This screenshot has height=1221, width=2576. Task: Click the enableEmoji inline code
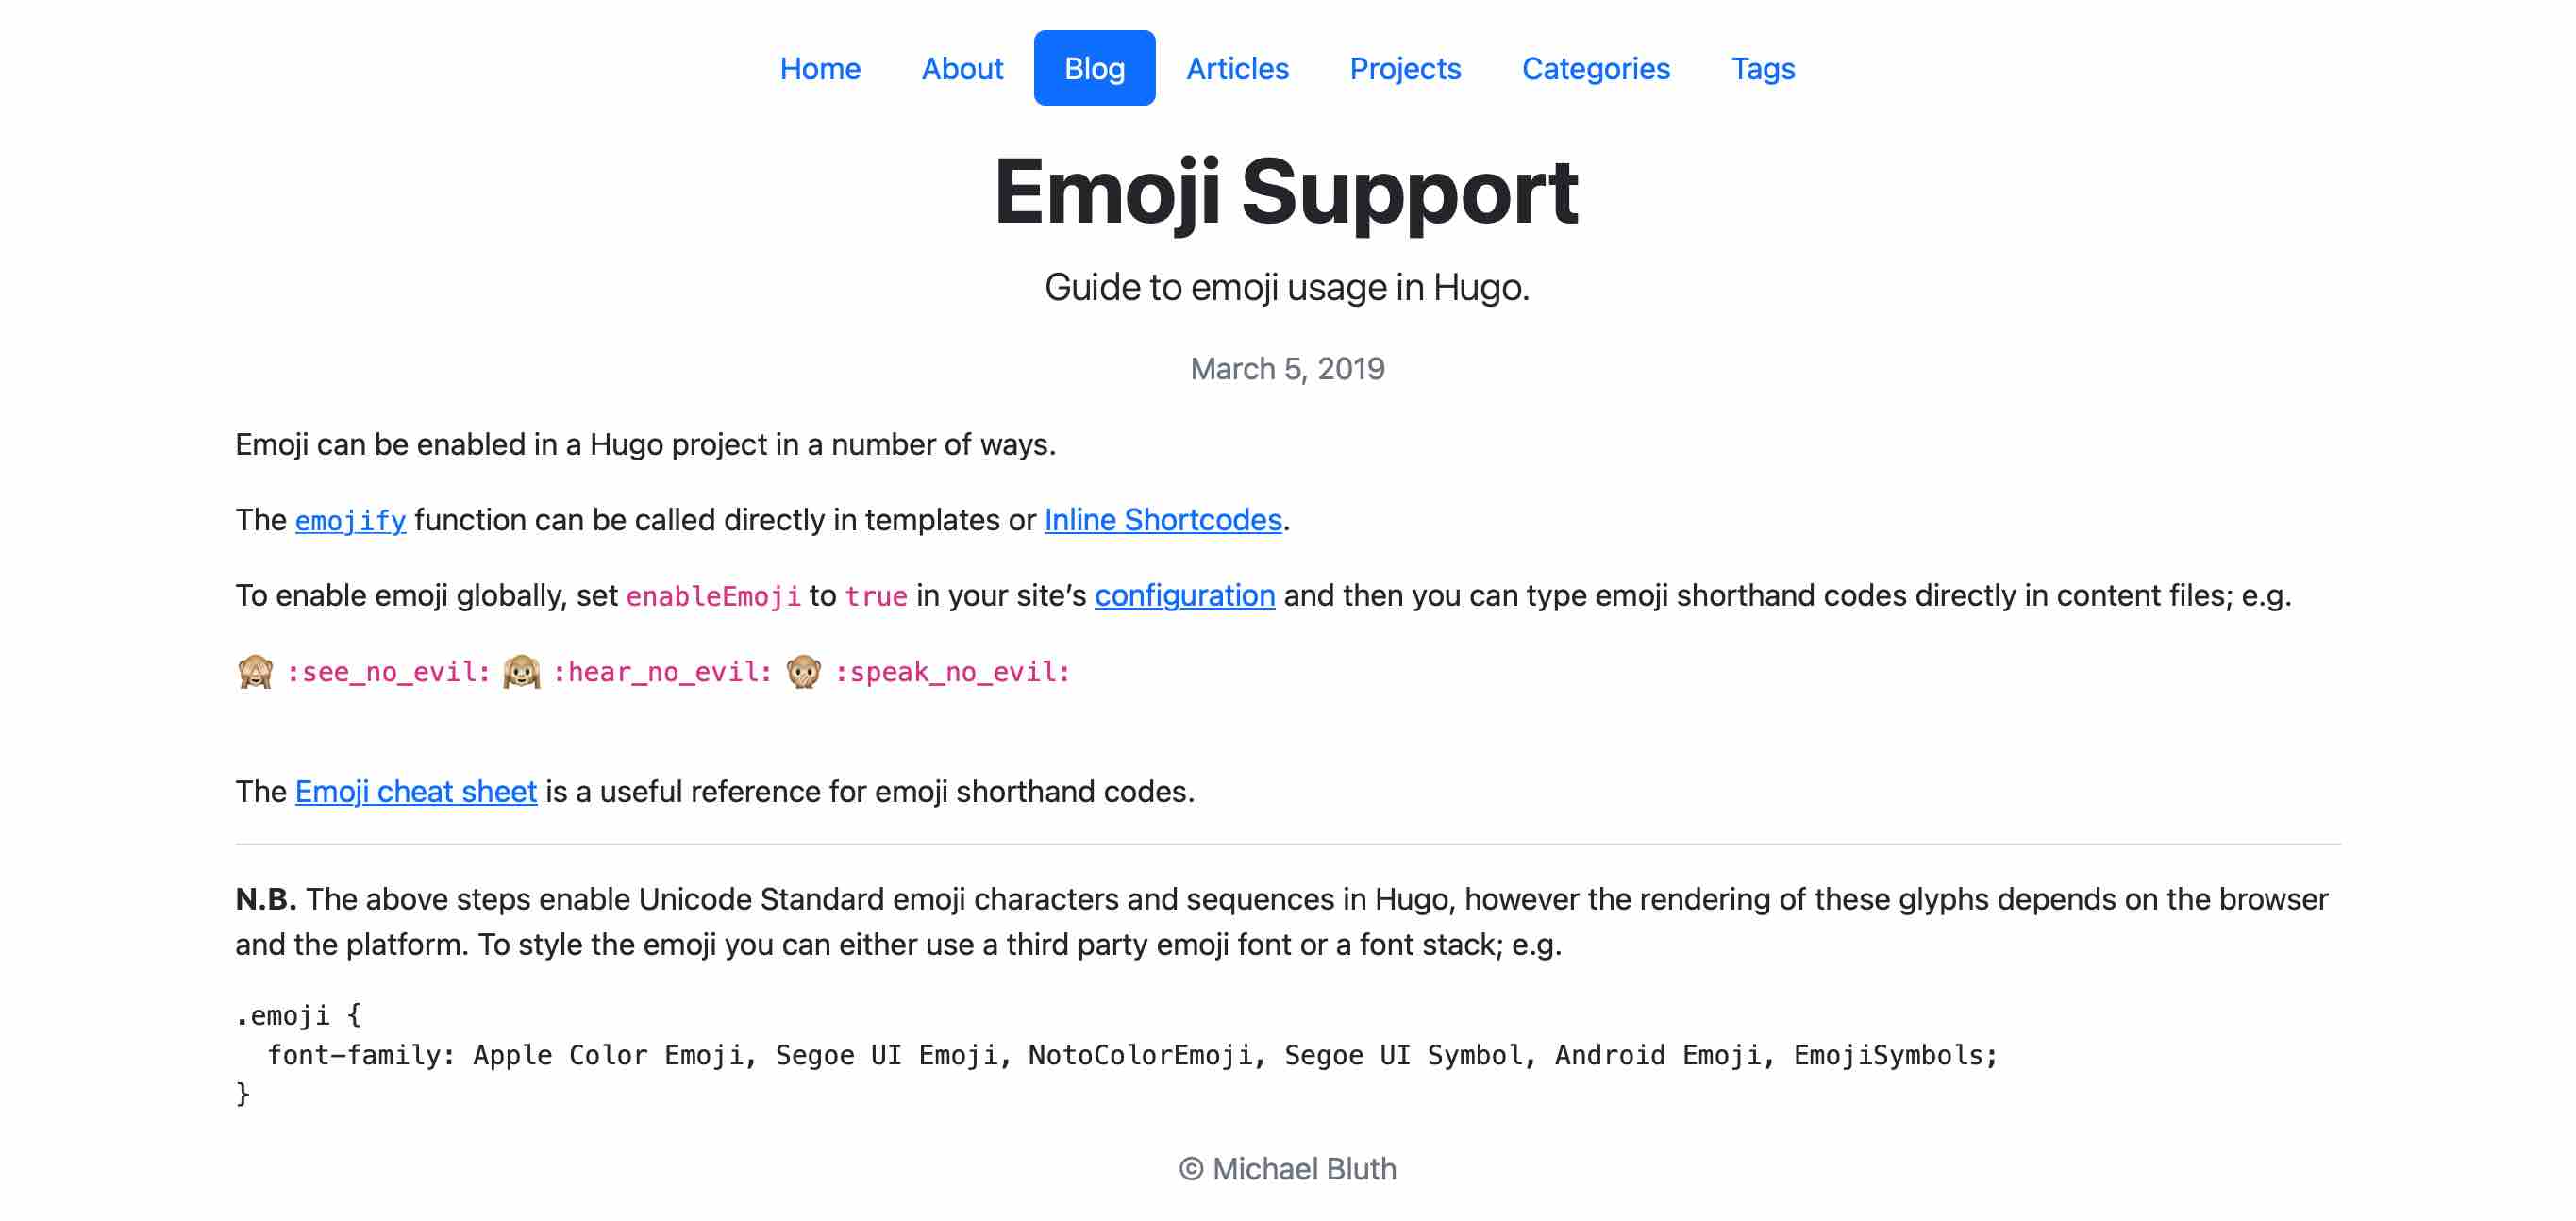point(713,597)
